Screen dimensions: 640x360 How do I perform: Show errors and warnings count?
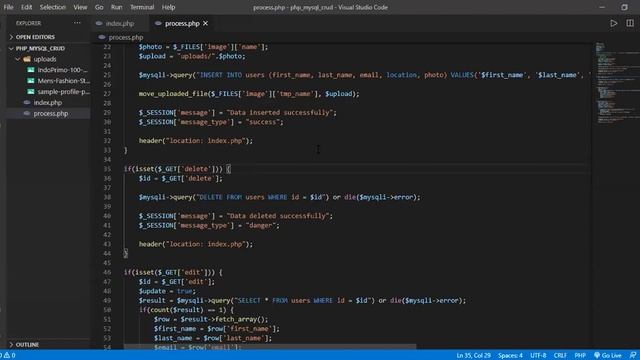[x=8, y=356]
